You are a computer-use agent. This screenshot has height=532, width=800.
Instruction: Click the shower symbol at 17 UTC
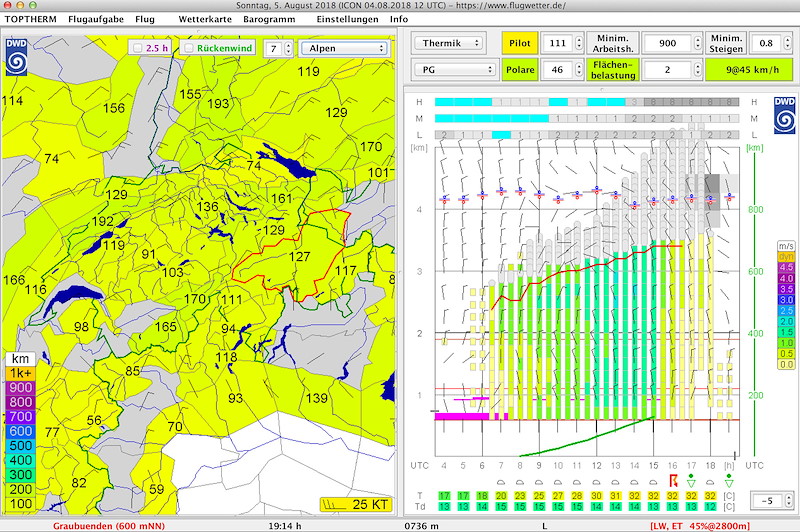(x=691, y=483)
